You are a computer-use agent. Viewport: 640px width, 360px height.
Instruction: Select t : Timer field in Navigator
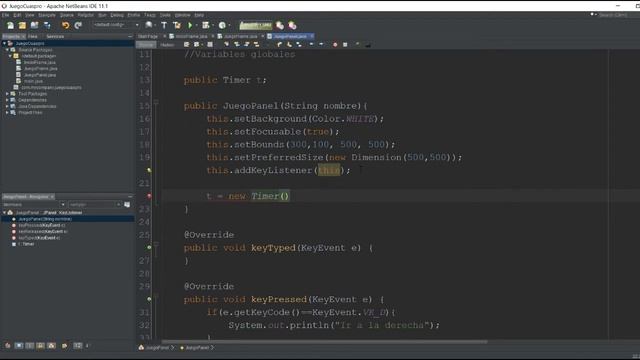26,244
